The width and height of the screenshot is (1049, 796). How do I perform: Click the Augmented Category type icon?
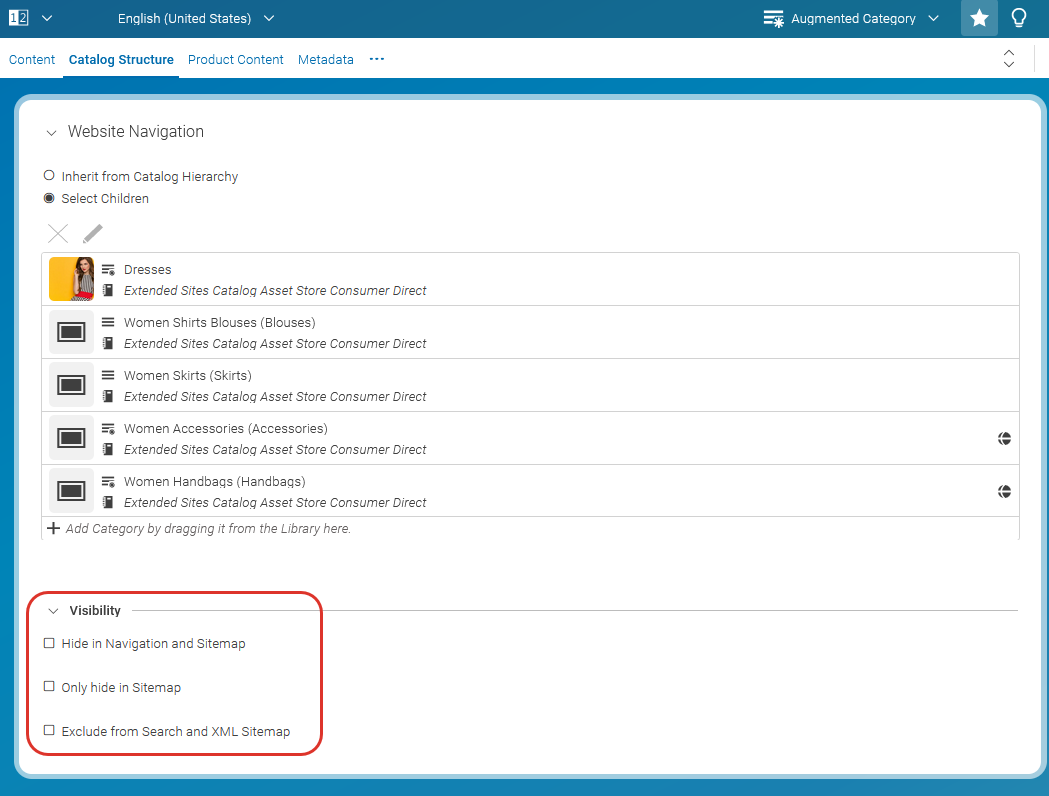(773, 19)
